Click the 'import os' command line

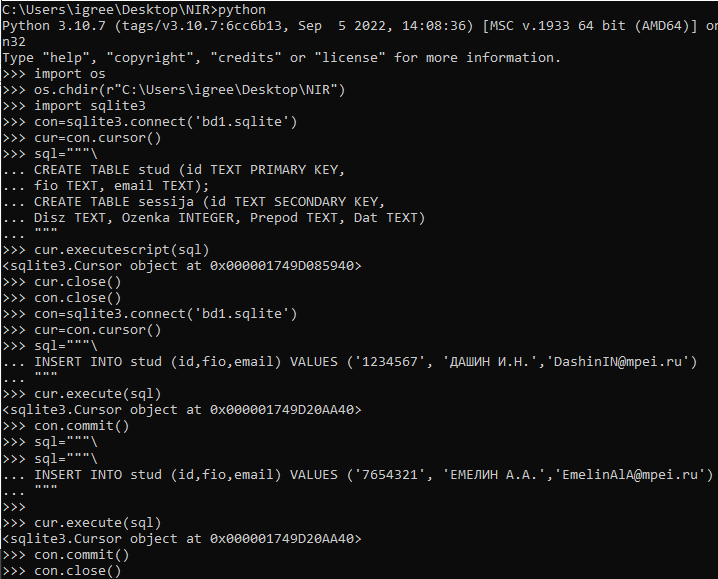(54, 74)
